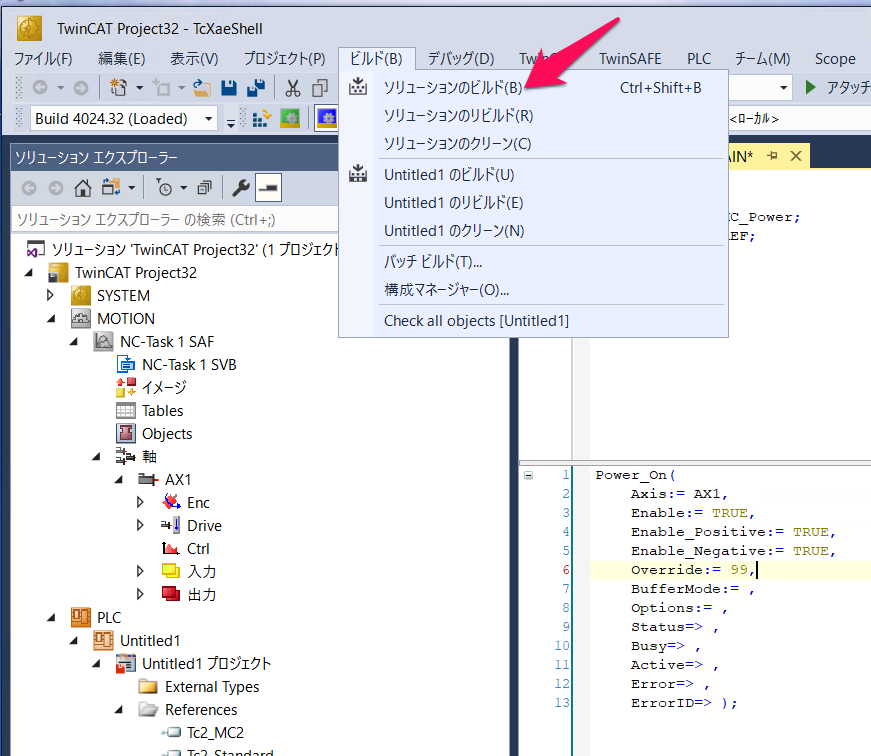Image resolution: width=871 pixels, height=756 pixels.
Task: Click the Pending Changes Filter clock icon
Action: [164, 188]
